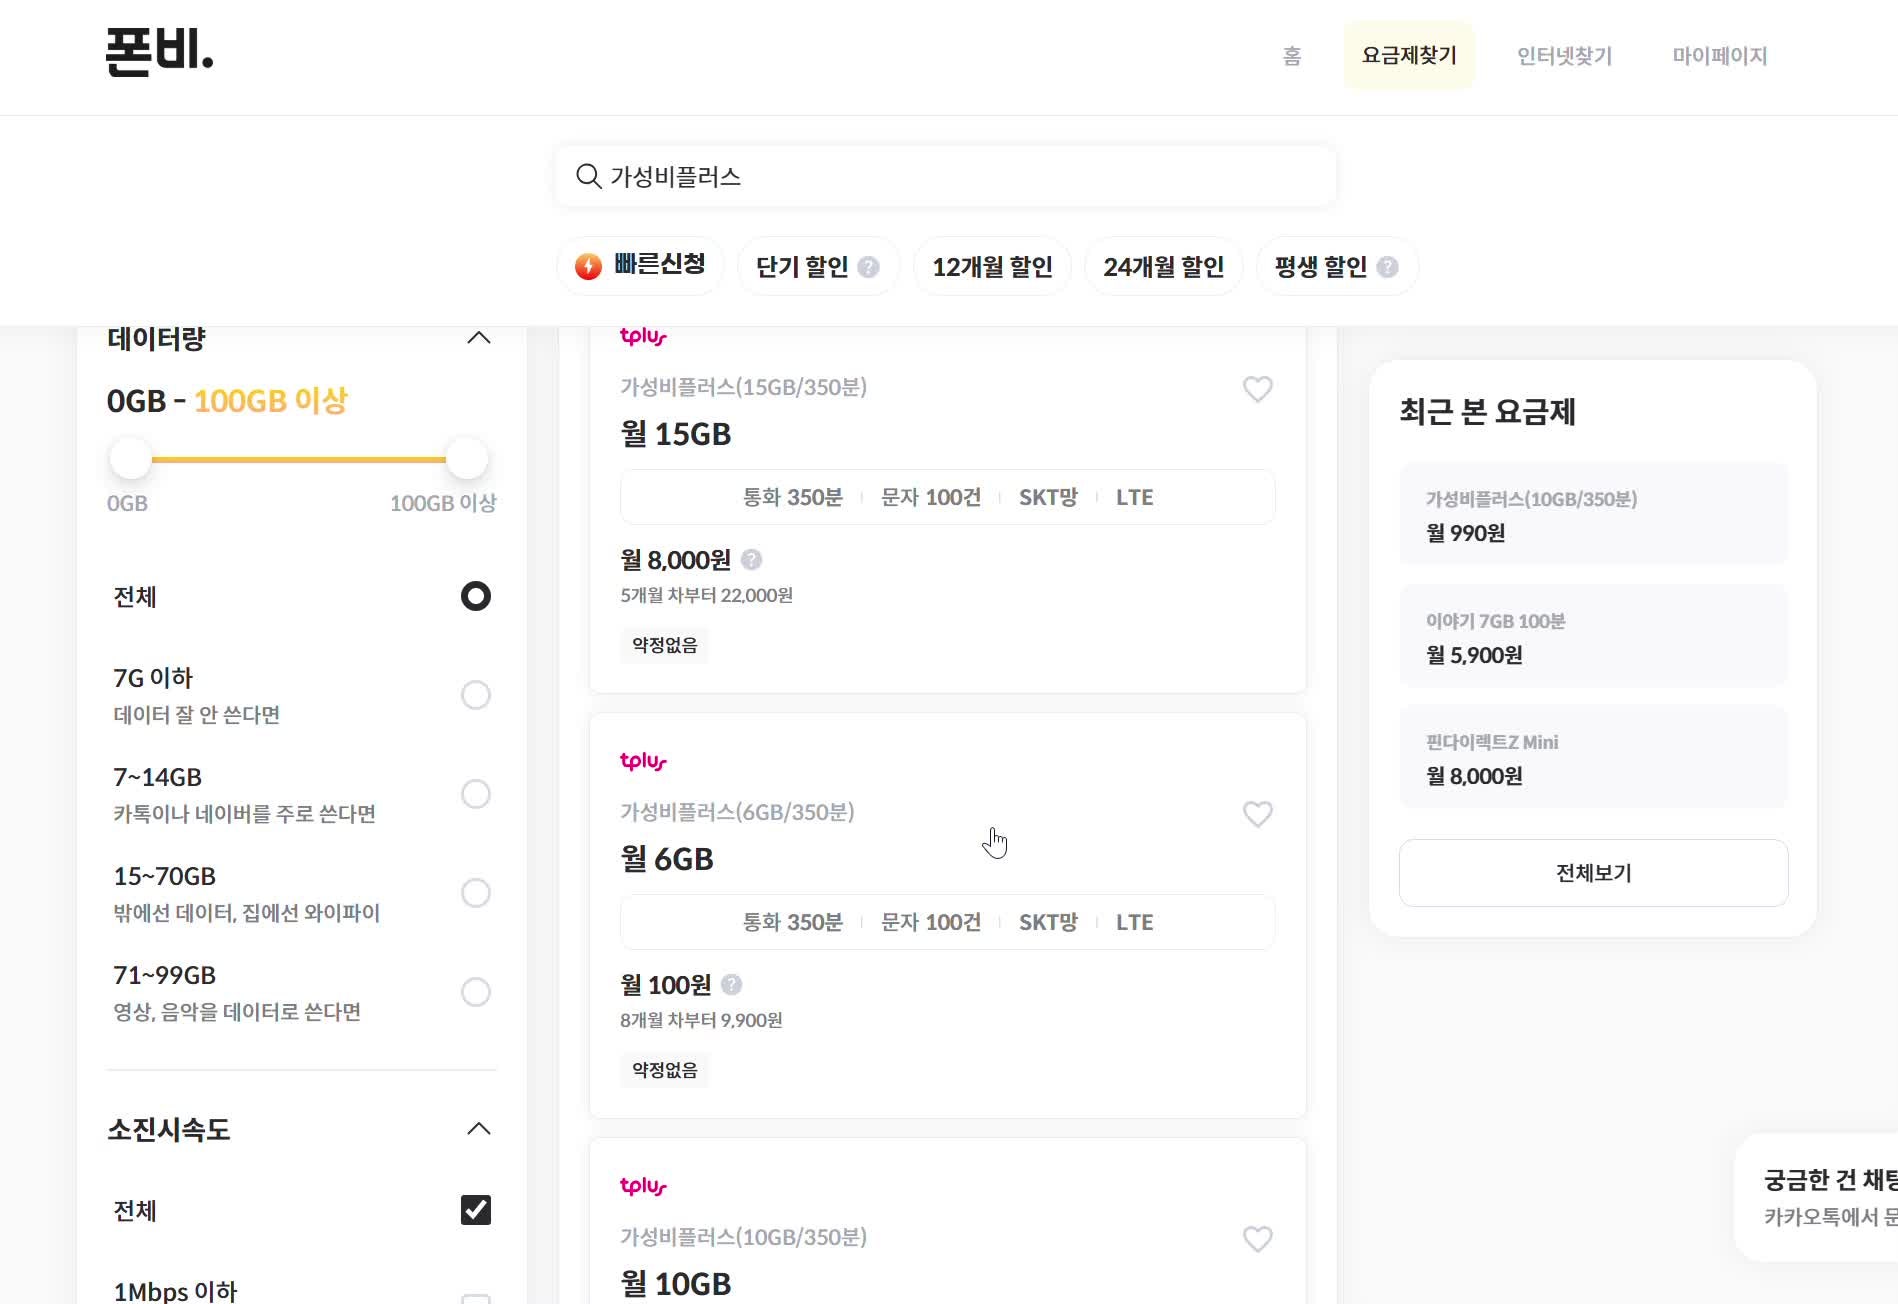Apply the 12개월 할인 filter
This screenshot has height=1304, width=1898.
click(x=992, y=266)
